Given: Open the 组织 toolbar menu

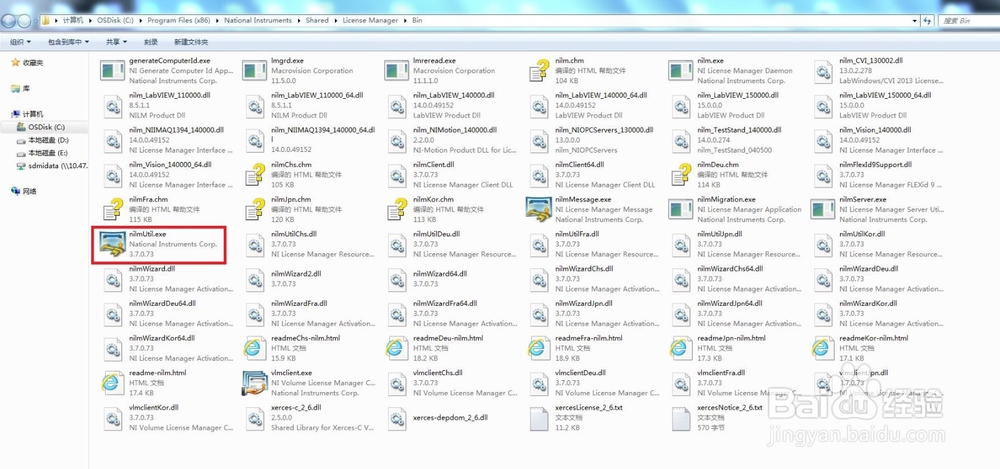Looking at the screenshot, I should click(20, 42).
